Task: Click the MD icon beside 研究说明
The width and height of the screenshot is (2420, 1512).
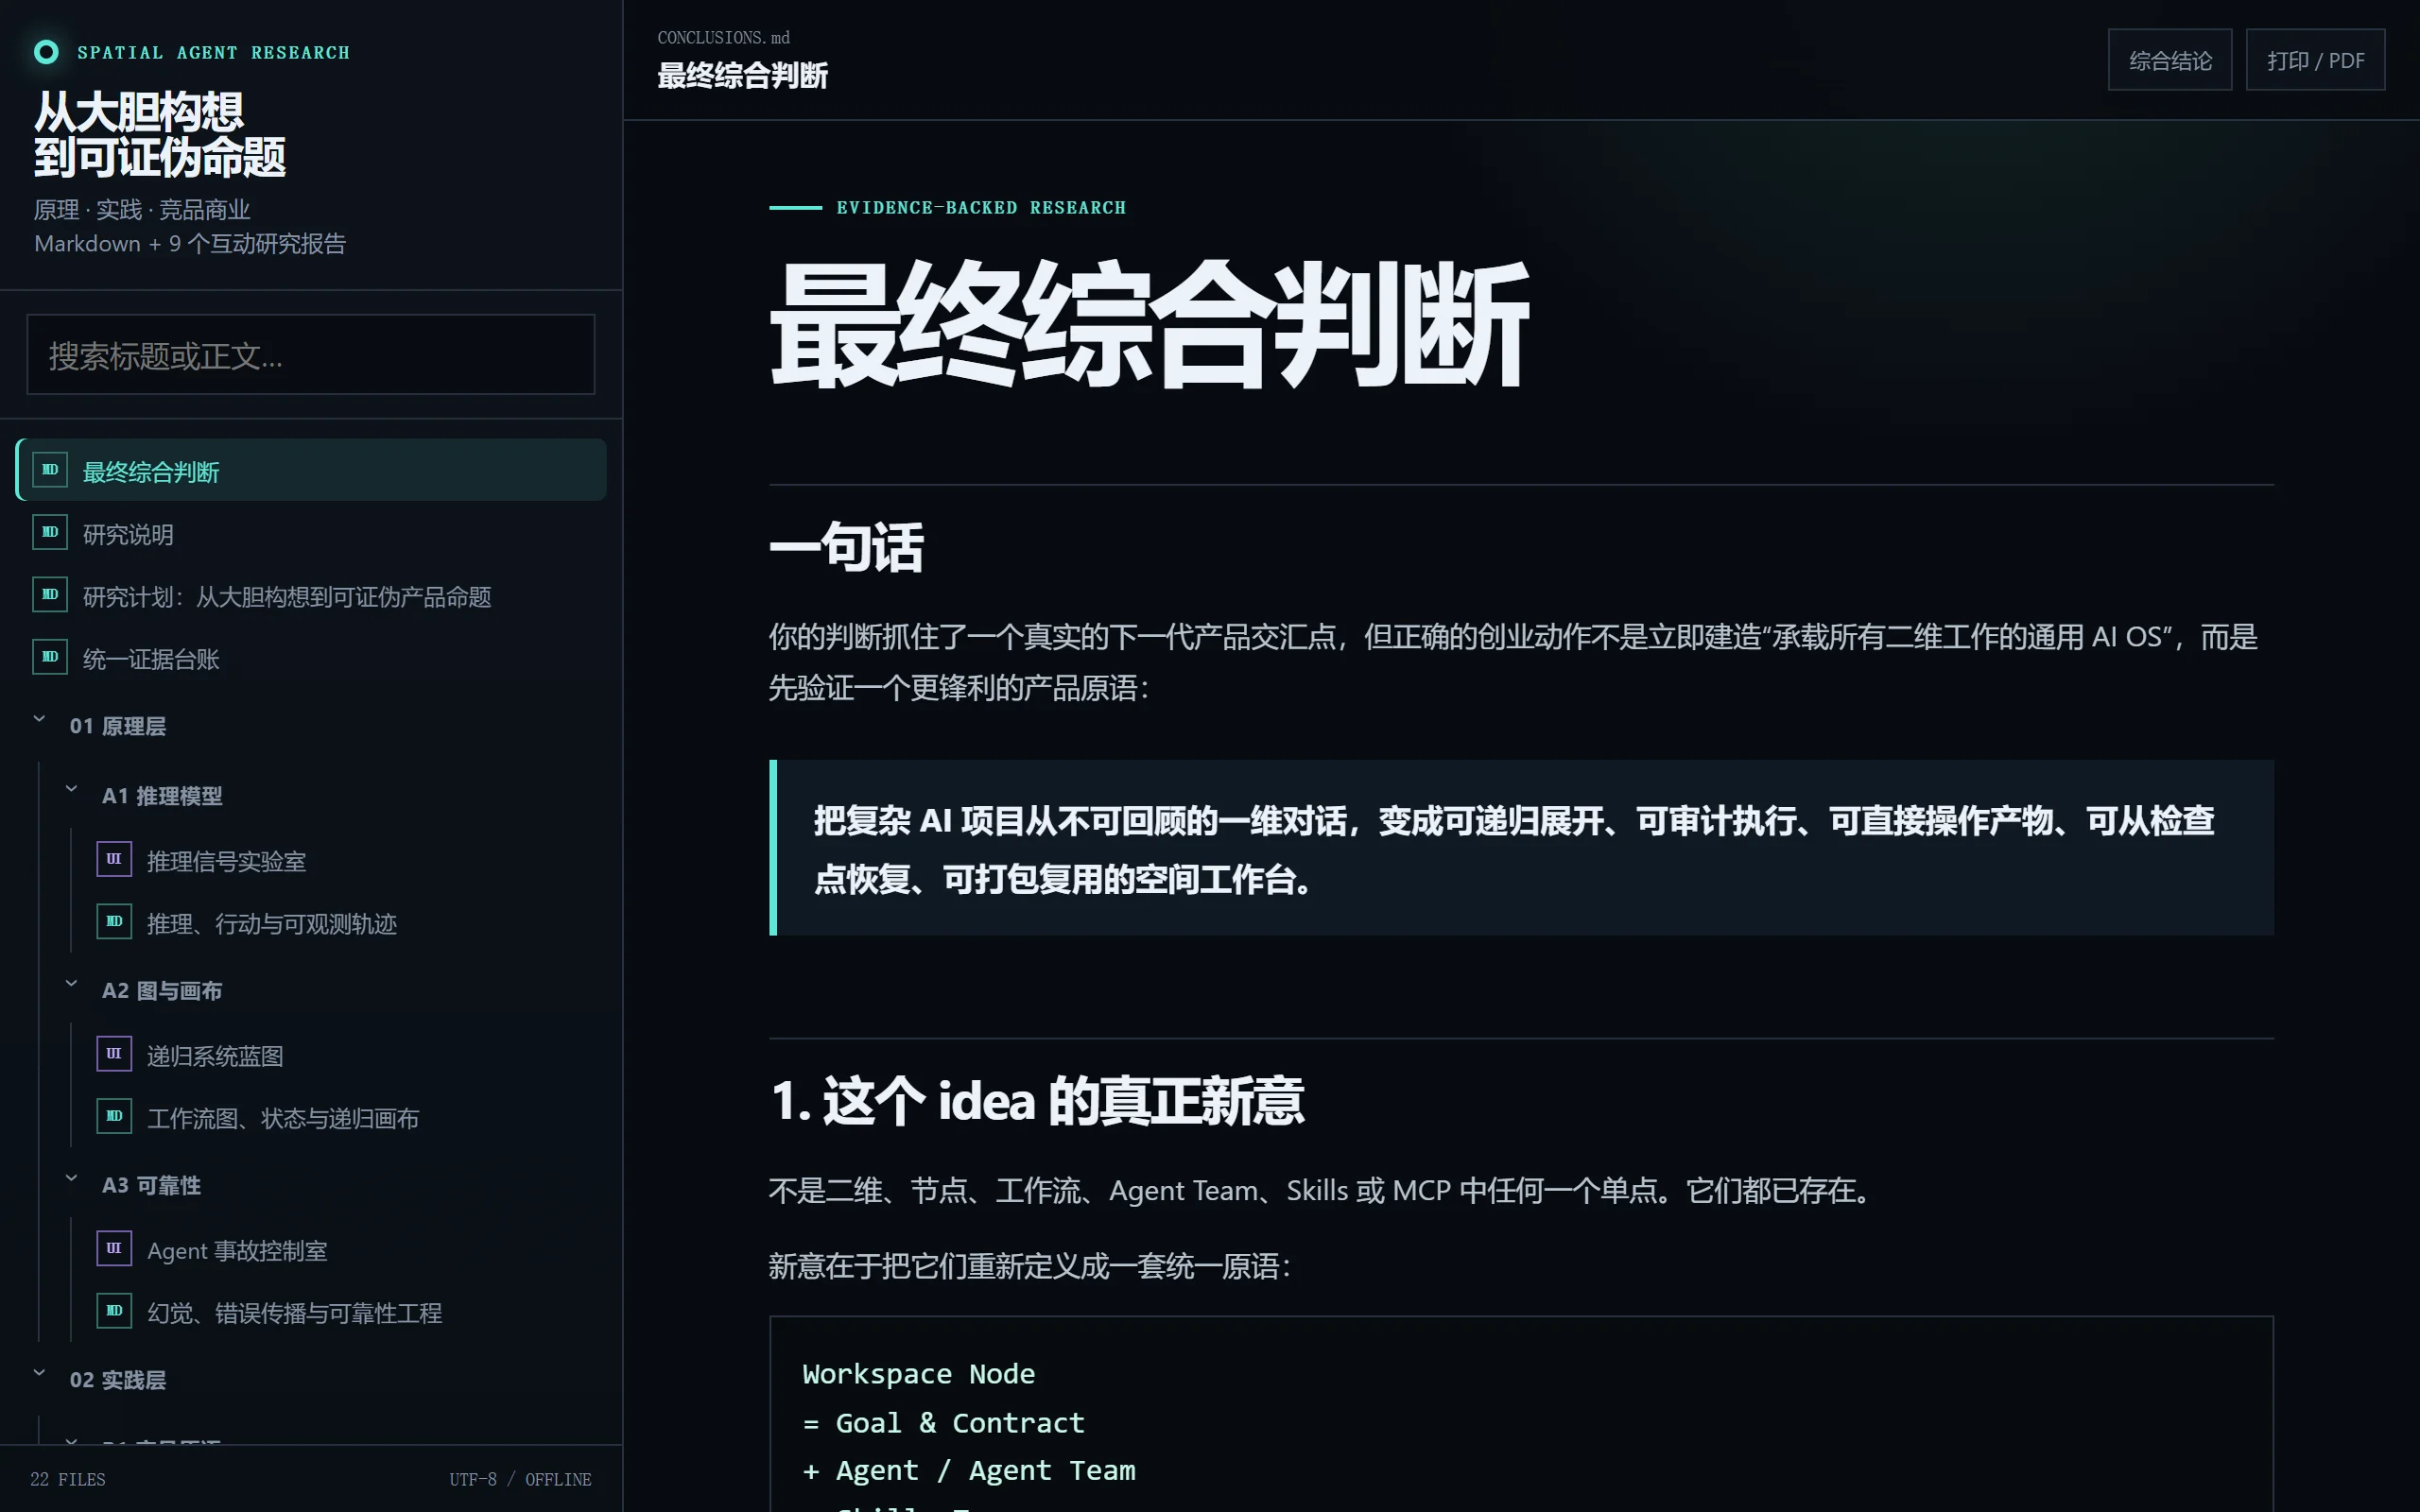Action: click(x=50, y=532)
